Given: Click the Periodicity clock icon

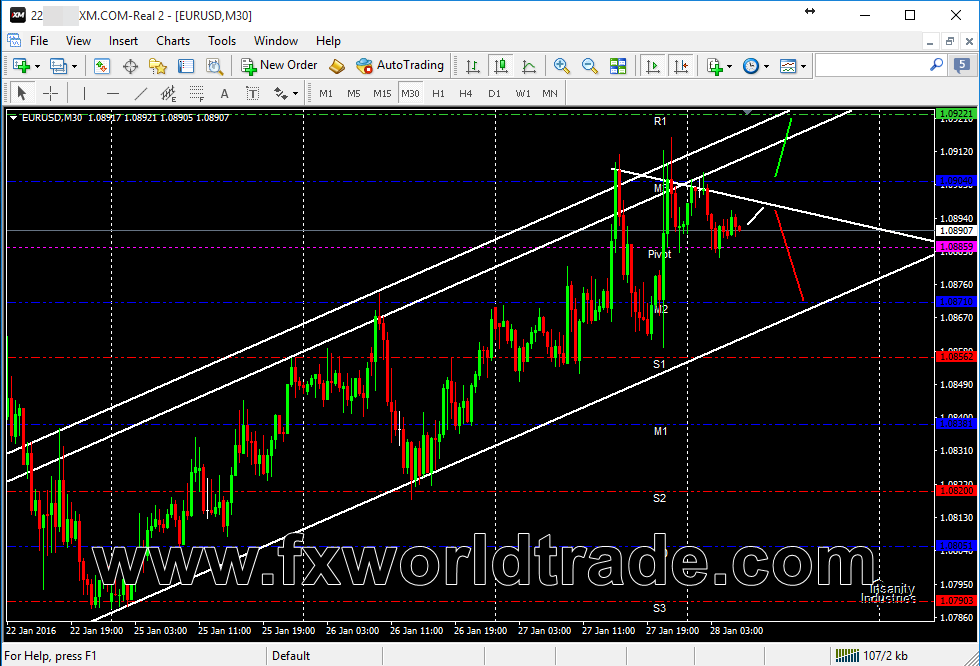Looking at the screenshot, I should click(751, 66).
